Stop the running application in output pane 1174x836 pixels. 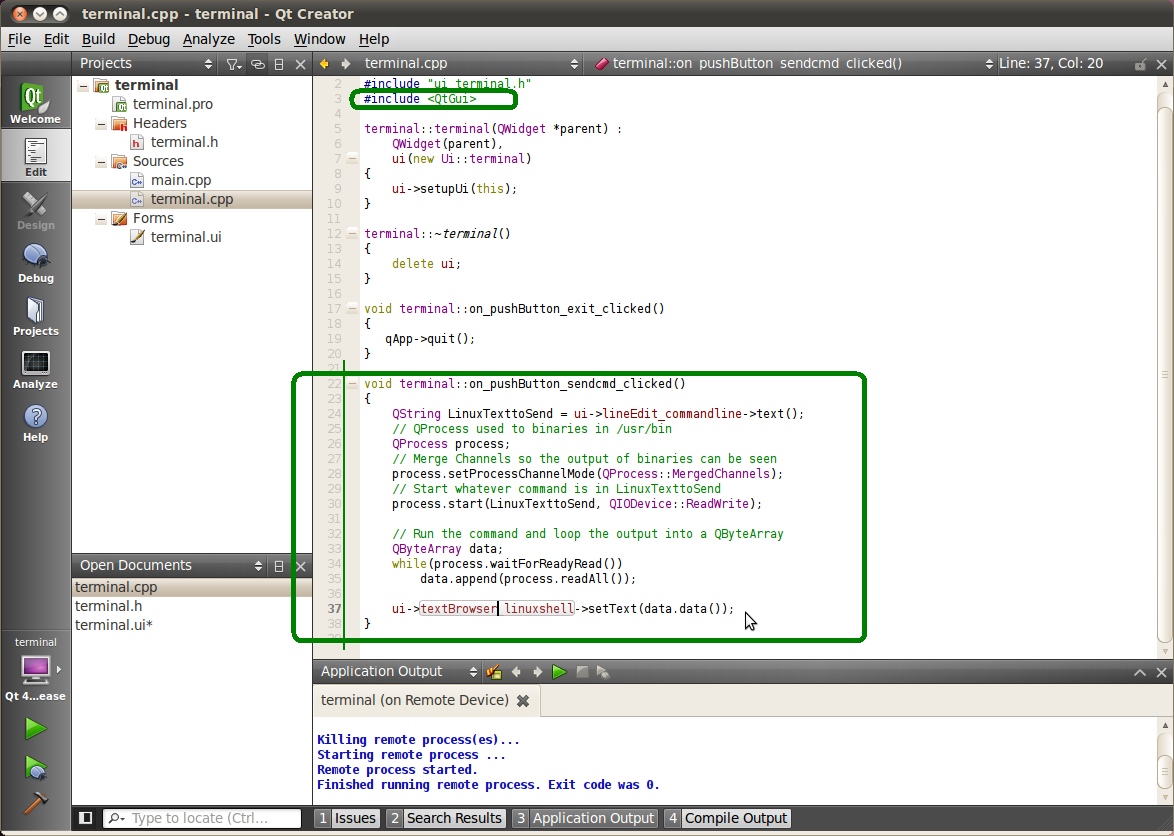[582, 672]
